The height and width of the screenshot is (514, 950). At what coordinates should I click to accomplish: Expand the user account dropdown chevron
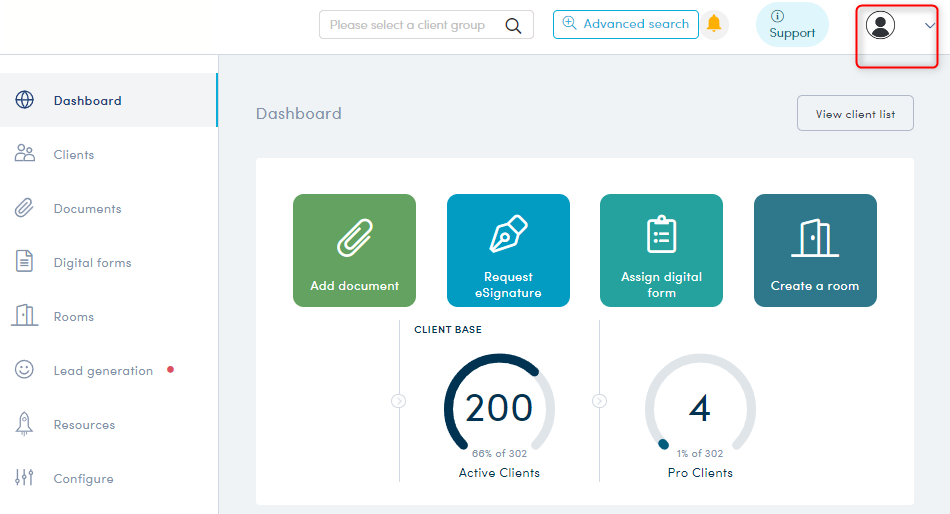click(x=929, y=25)
